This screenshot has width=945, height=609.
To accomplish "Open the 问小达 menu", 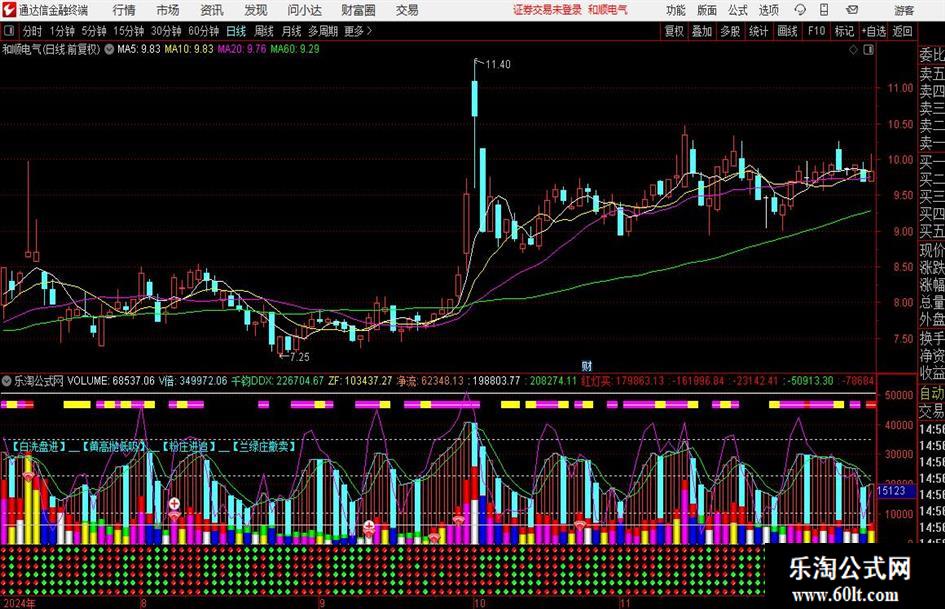I will coord(304,10).
